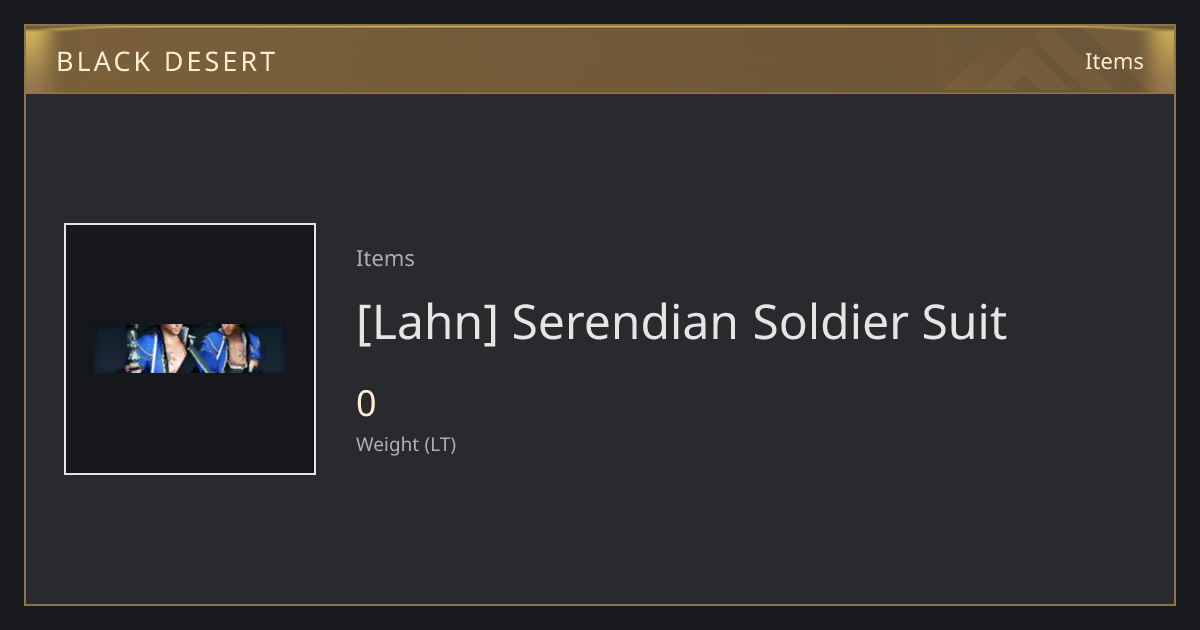Click the word Serendian in the title
1200x630 pixels.
point(625,323)
